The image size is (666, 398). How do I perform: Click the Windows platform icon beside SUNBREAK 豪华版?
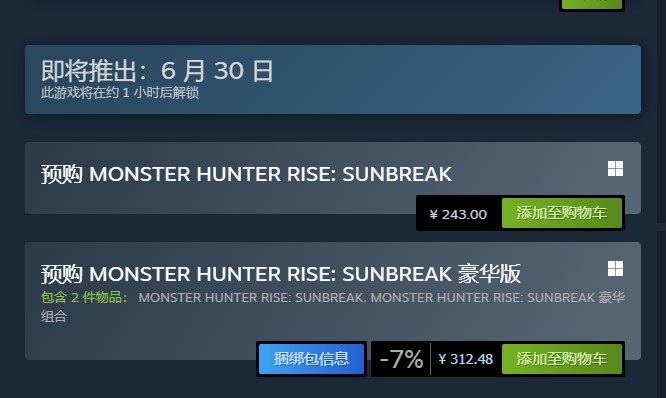(615, 268)
